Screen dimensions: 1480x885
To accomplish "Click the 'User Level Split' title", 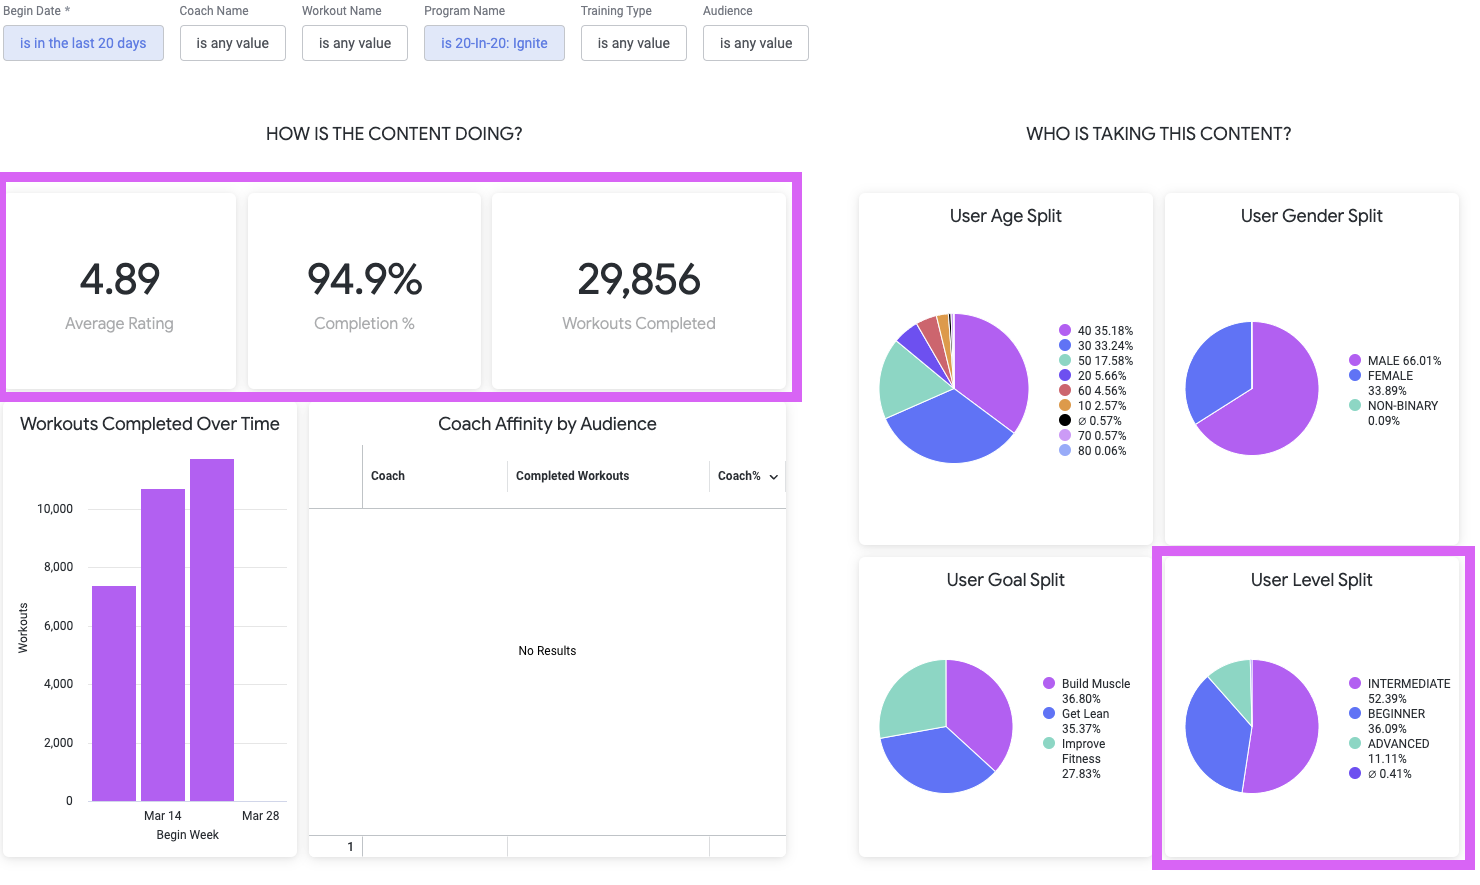I will pyautogui.click(x=1312, y=580).
